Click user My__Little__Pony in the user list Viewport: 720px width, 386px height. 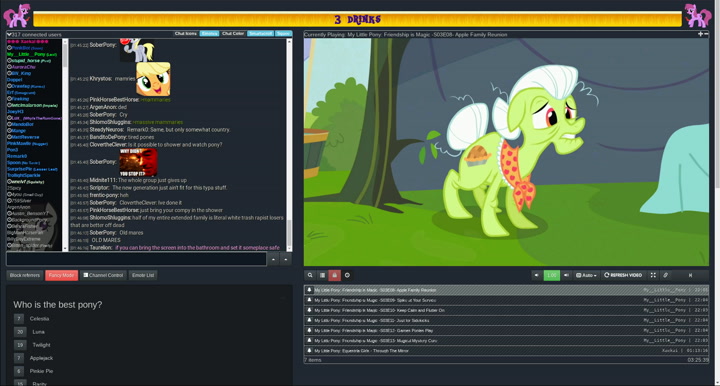pos(31,54)
